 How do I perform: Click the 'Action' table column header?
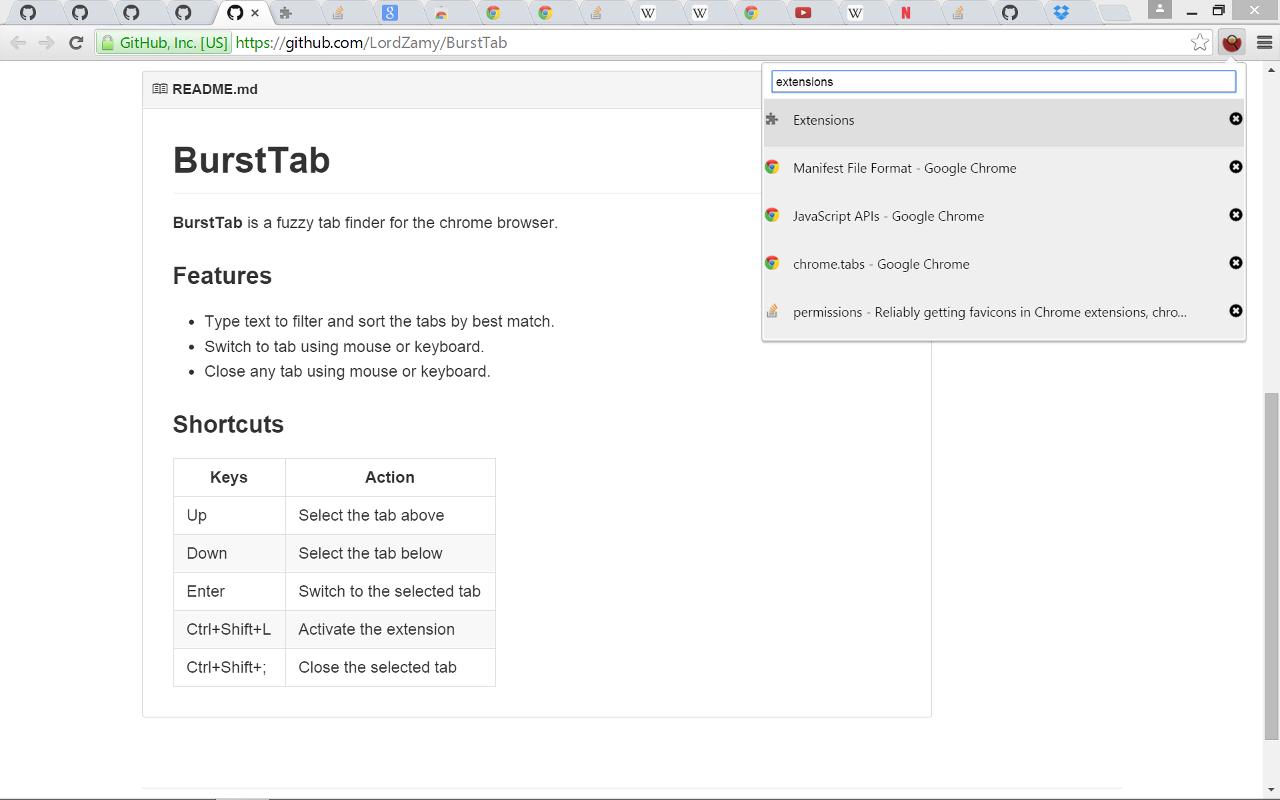(x=390, y=477)
